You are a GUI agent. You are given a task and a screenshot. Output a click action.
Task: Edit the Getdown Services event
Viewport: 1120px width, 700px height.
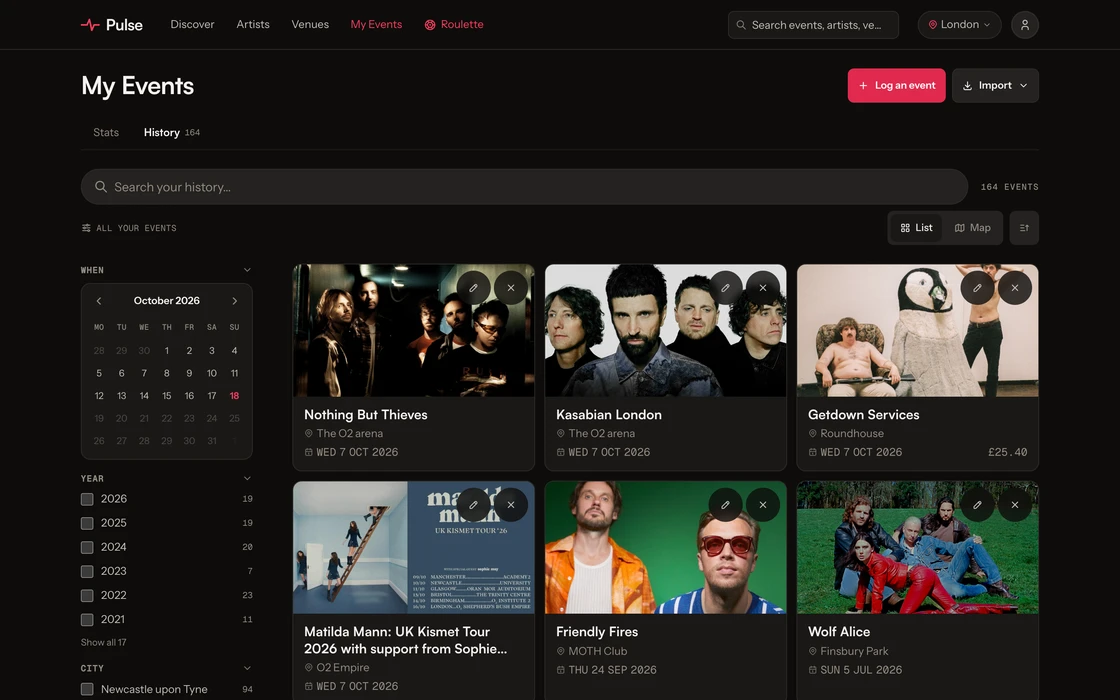pos(977,288)
